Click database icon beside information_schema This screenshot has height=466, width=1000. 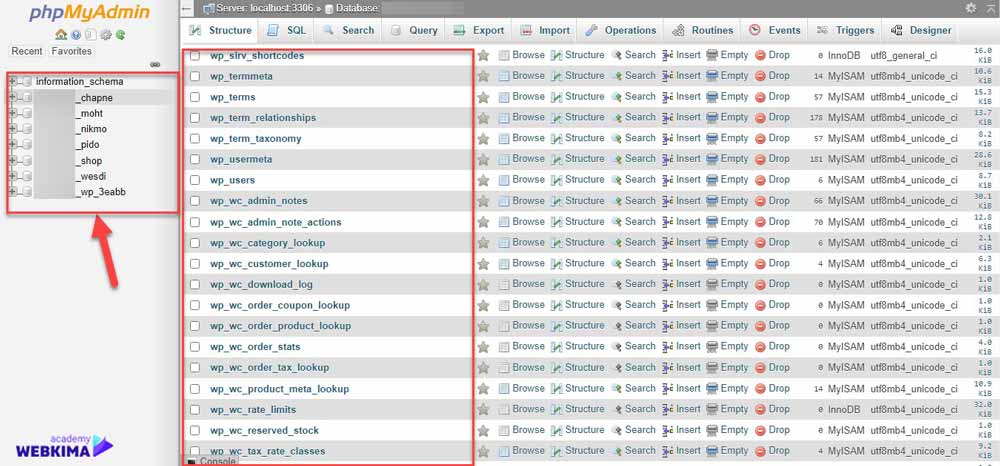(x=27, y=82)
